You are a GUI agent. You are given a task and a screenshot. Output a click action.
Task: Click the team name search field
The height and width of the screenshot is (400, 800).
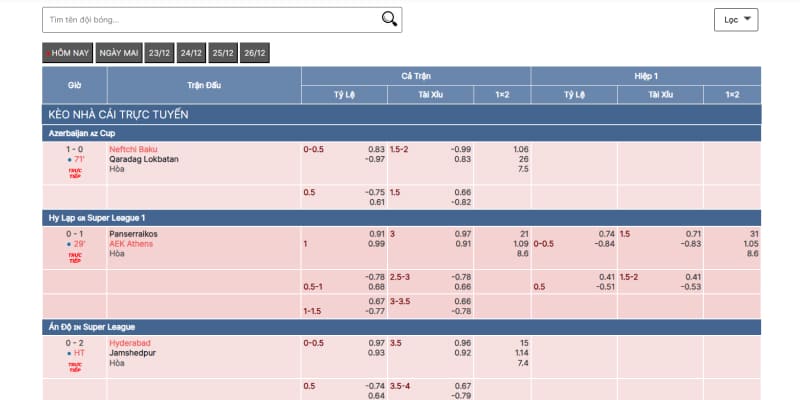point(212,19)
